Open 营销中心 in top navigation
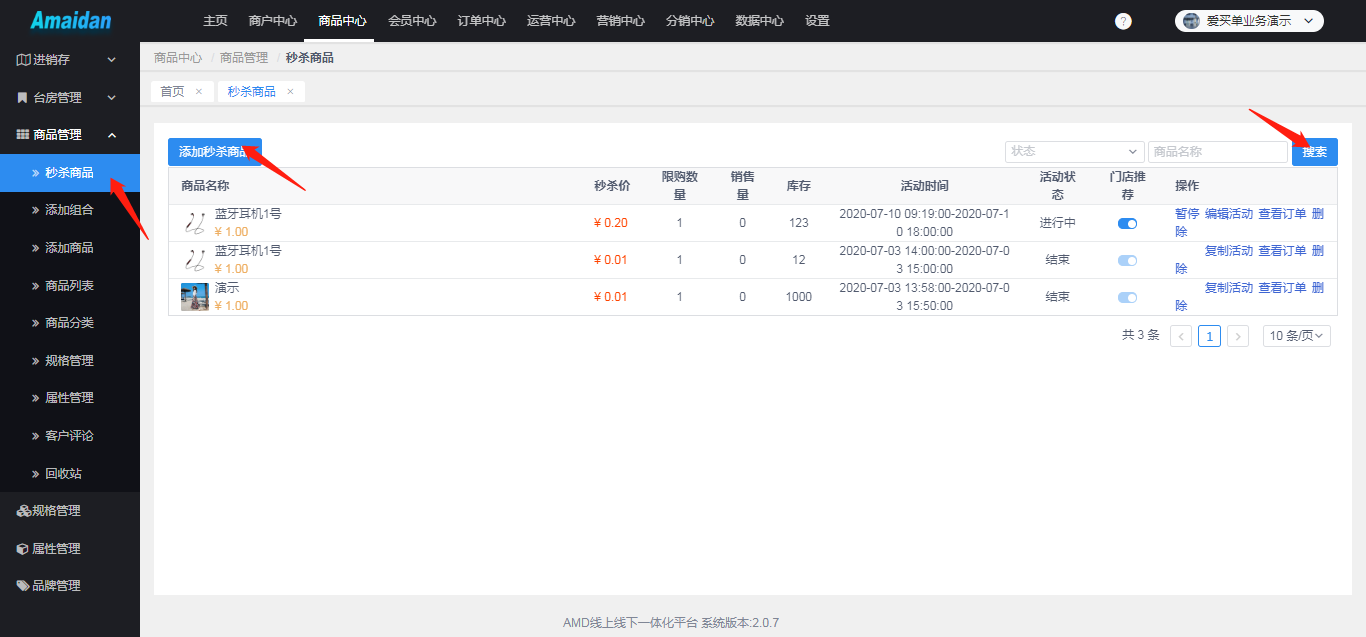Image resolution: width=1366 pixels, height=637 pixels. 620,21
